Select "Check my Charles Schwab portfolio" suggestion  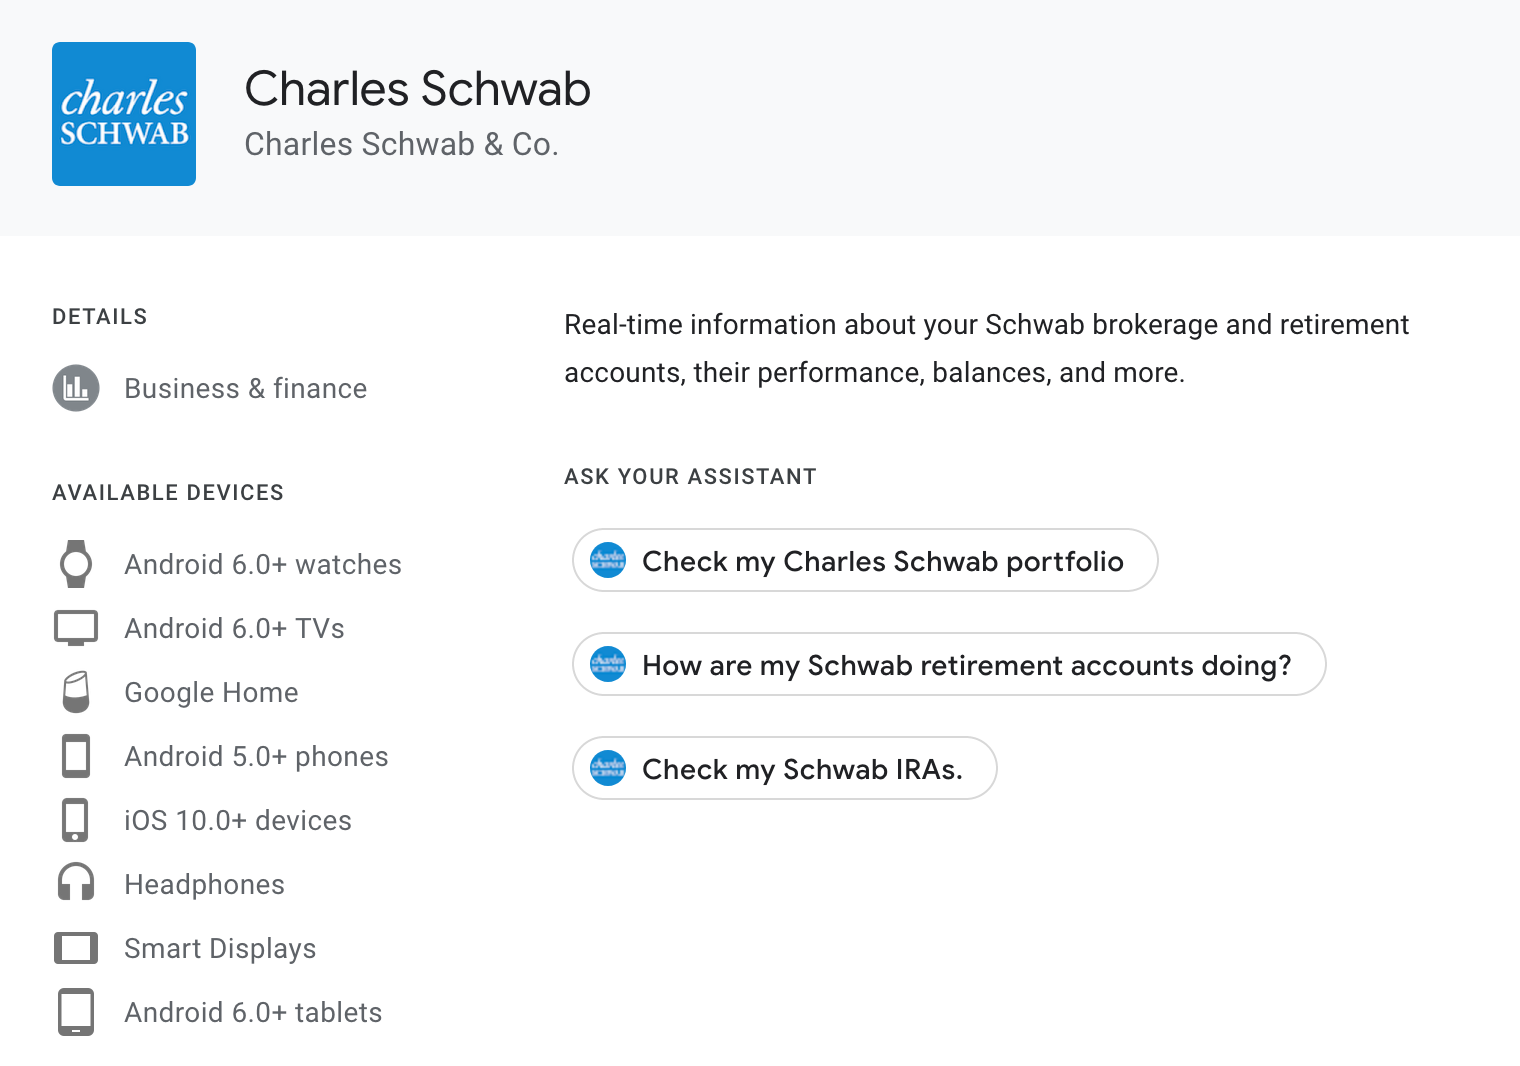[x=882, y=561]
